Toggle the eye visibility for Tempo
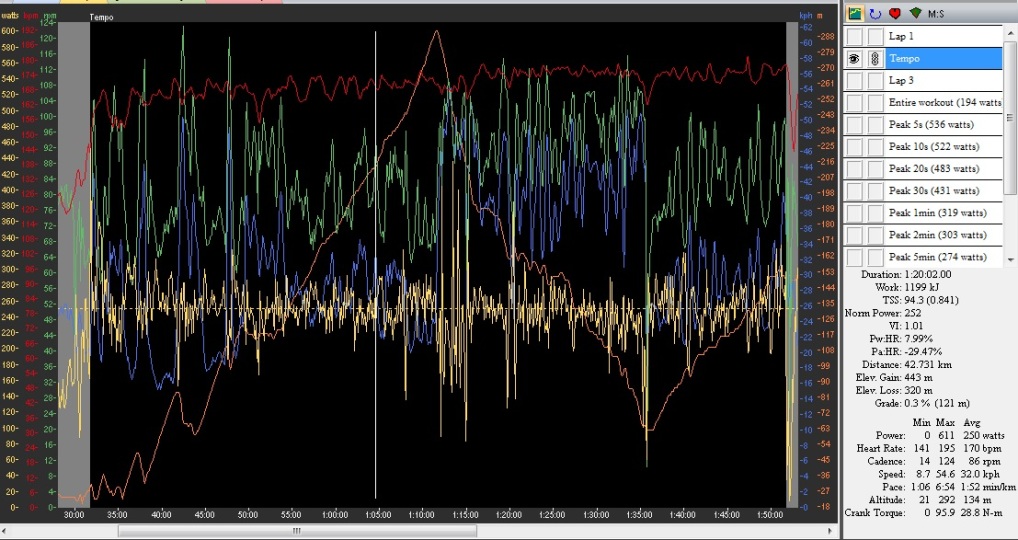The image size is (1018, 540). coord(855,59)
